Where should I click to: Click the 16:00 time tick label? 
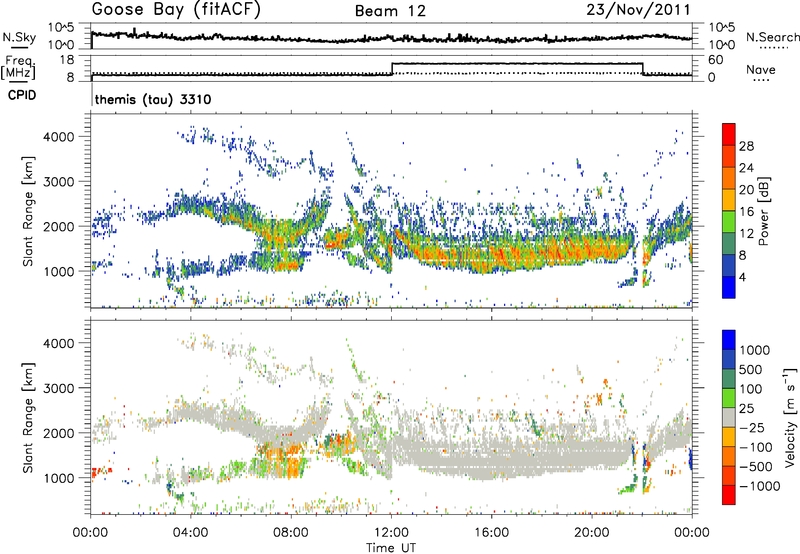[x=491, y=533]
